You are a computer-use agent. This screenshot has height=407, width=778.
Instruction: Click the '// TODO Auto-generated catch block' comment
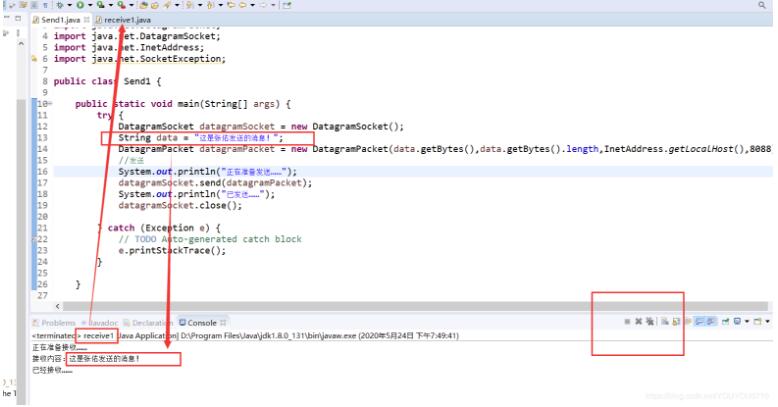pos(210,239)
